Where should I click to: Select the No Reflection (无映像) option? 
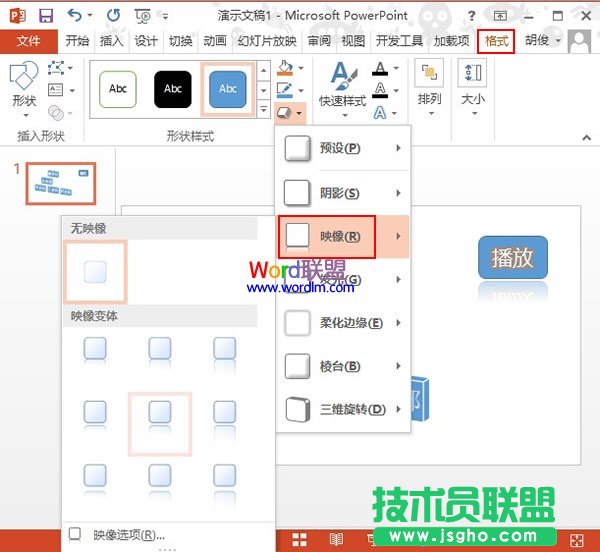(95, 272)
